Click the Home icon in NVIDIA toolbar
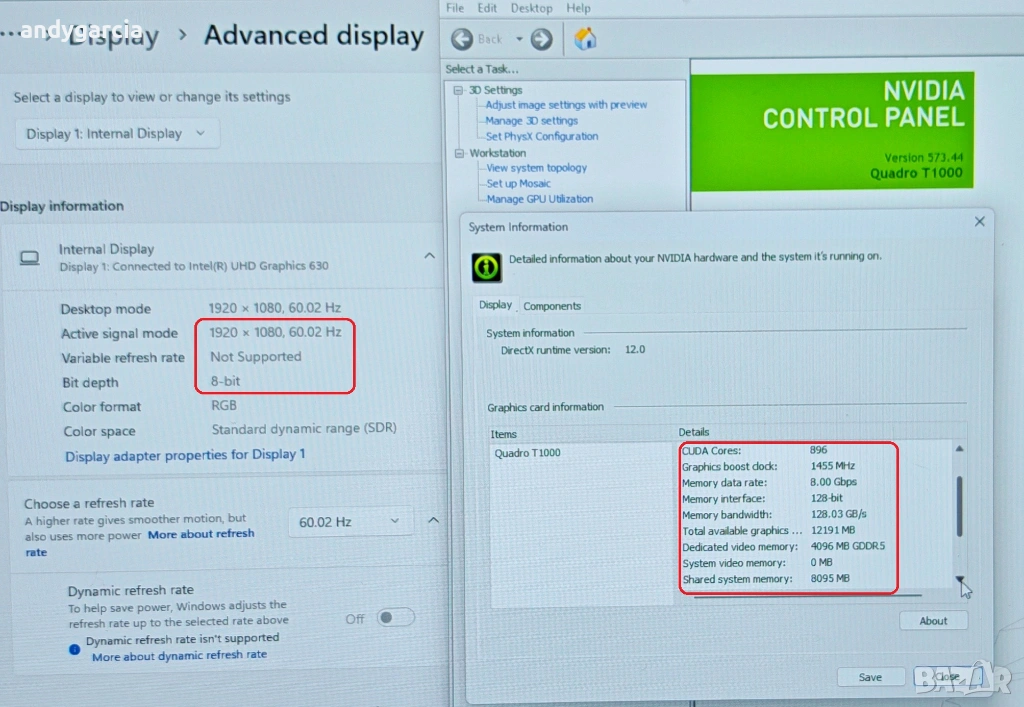Viewport: 1024px width, 707px height. (586, 39)
